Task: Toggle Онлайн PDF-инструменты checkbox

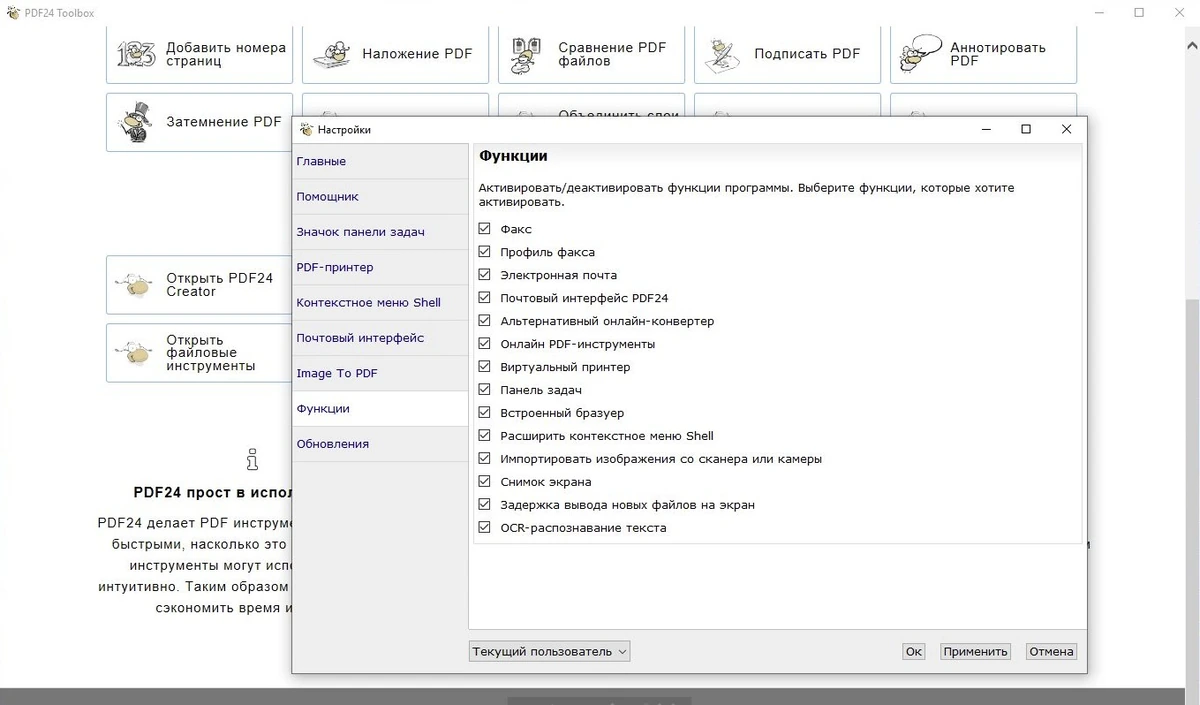Action: pos(485,344)
